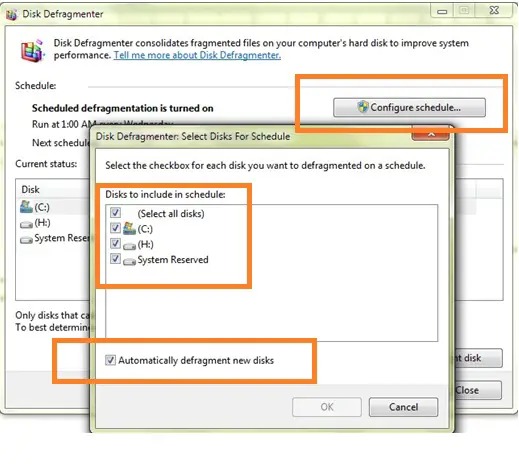Screen dimensions: 519x465
Task: Click the large Disk Defragmenter logo icon
Action: [32, 50]
